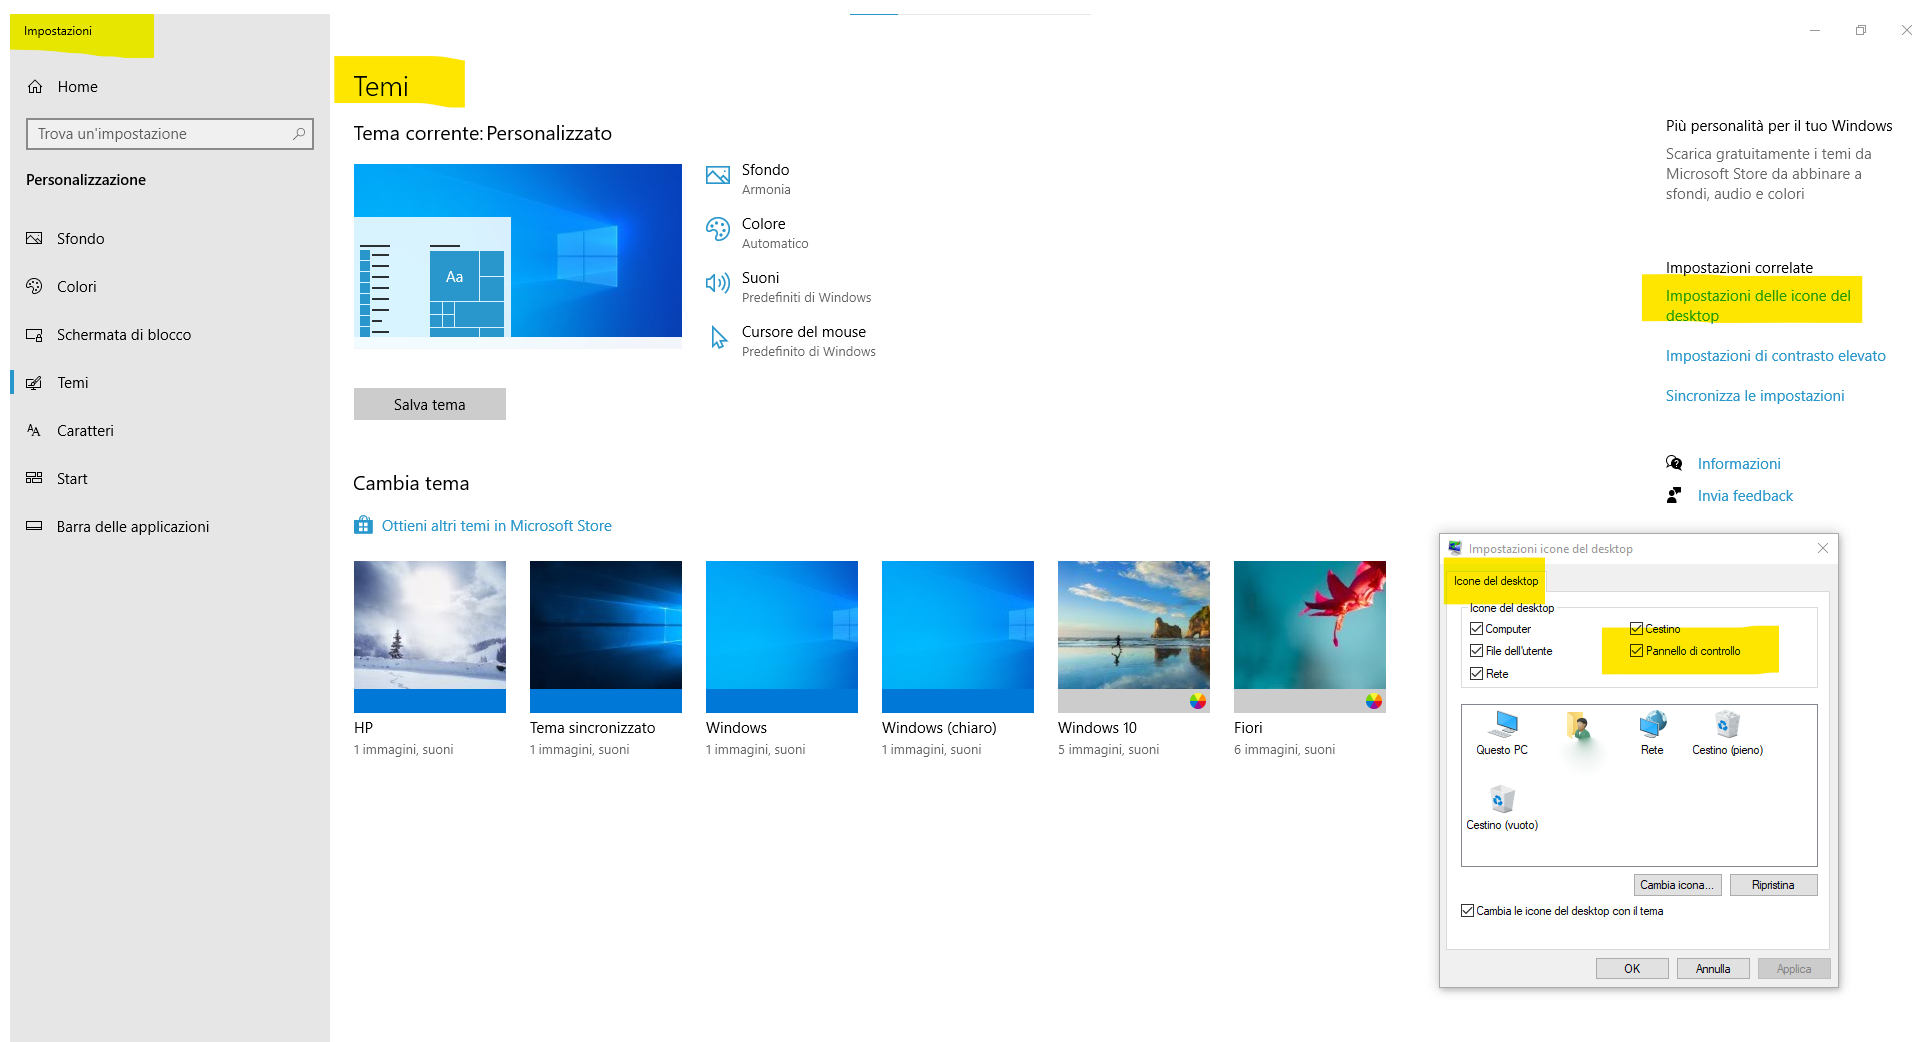Select Windows 10 theme thumbnail
The image size is (1929, 1042).
click(1134, 636)
